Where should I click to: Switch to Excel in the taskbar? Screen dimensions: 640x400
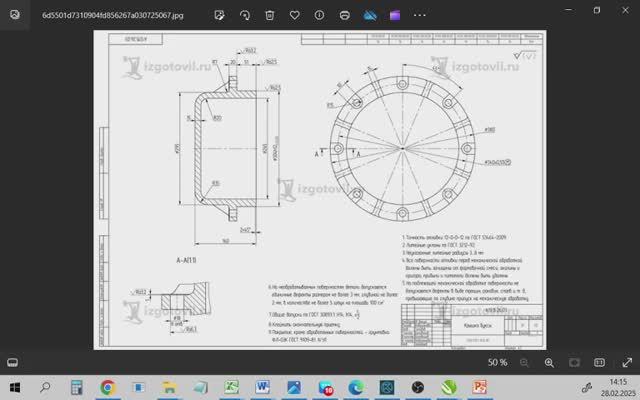coord(232,387)
